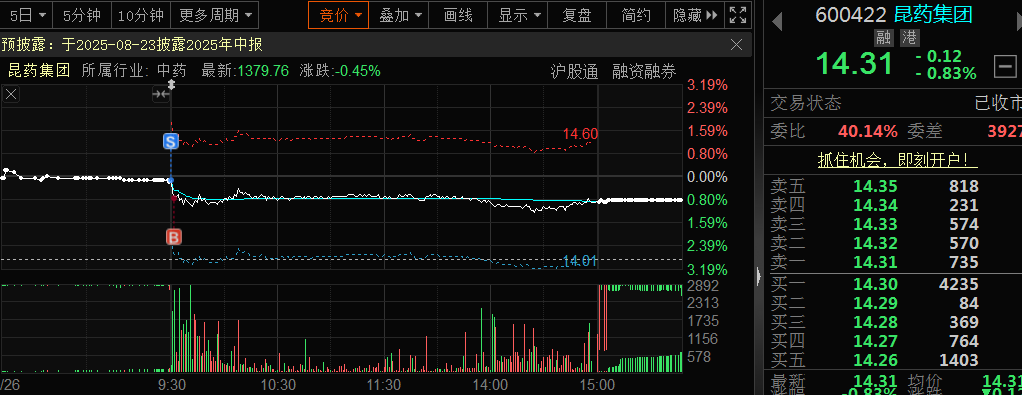Image resolution: width=1022 pixels, height=395 pixels.
Task: Click the 10:30 time axis label
Action: [278, 384]
